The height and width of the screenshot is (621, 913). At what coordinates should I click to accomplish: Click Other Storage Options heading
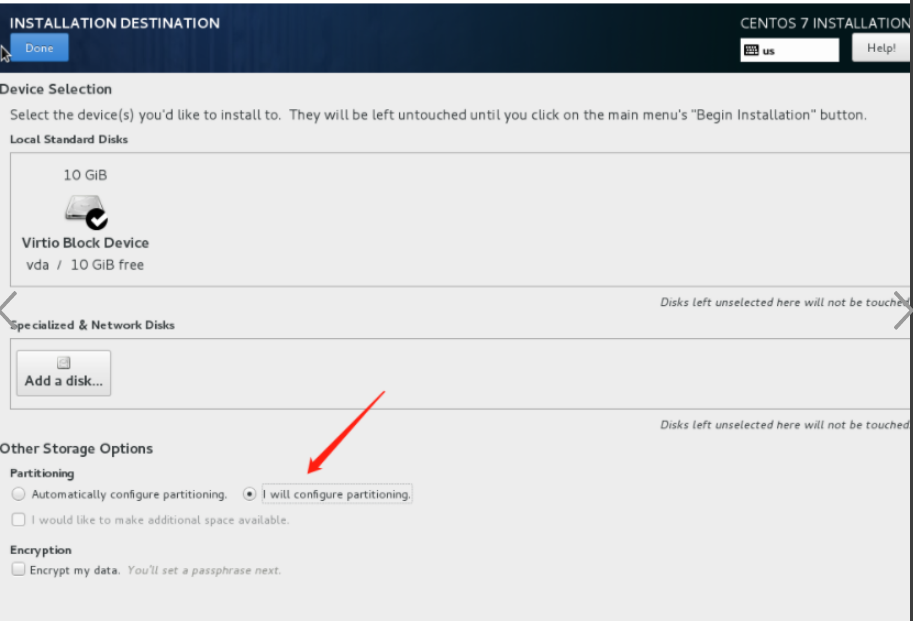[76, 449]
